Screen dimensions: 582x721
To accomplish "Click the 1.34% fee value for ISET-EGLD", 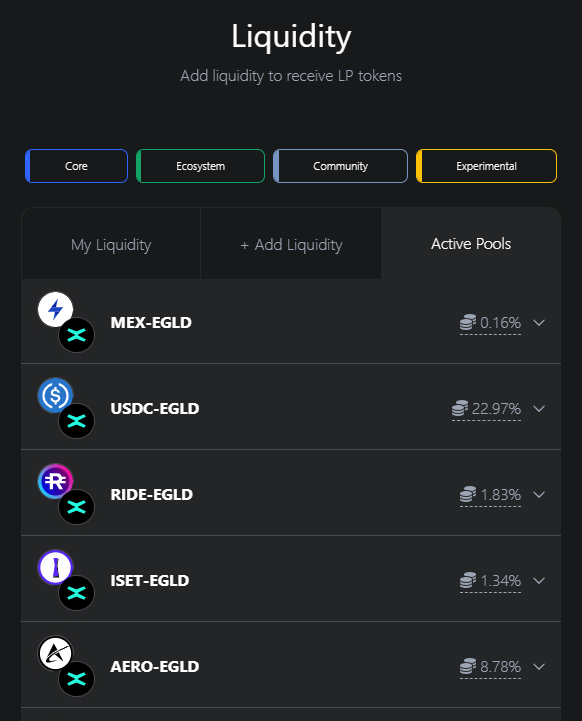I will 501,581.
